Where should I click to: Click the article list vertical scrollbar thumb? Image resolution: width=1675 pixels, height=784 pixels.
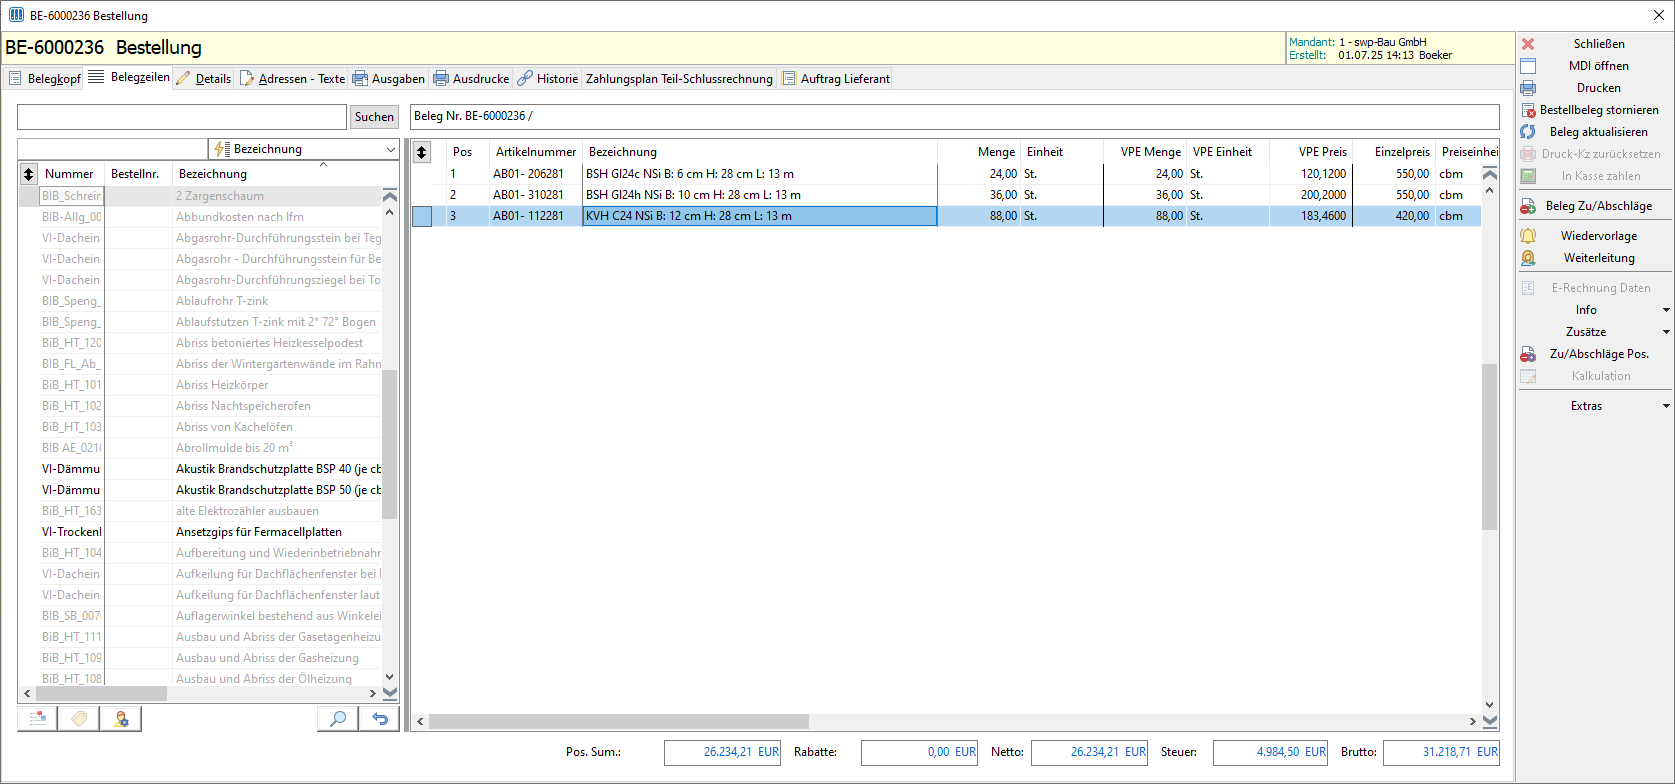pos(390,444)
